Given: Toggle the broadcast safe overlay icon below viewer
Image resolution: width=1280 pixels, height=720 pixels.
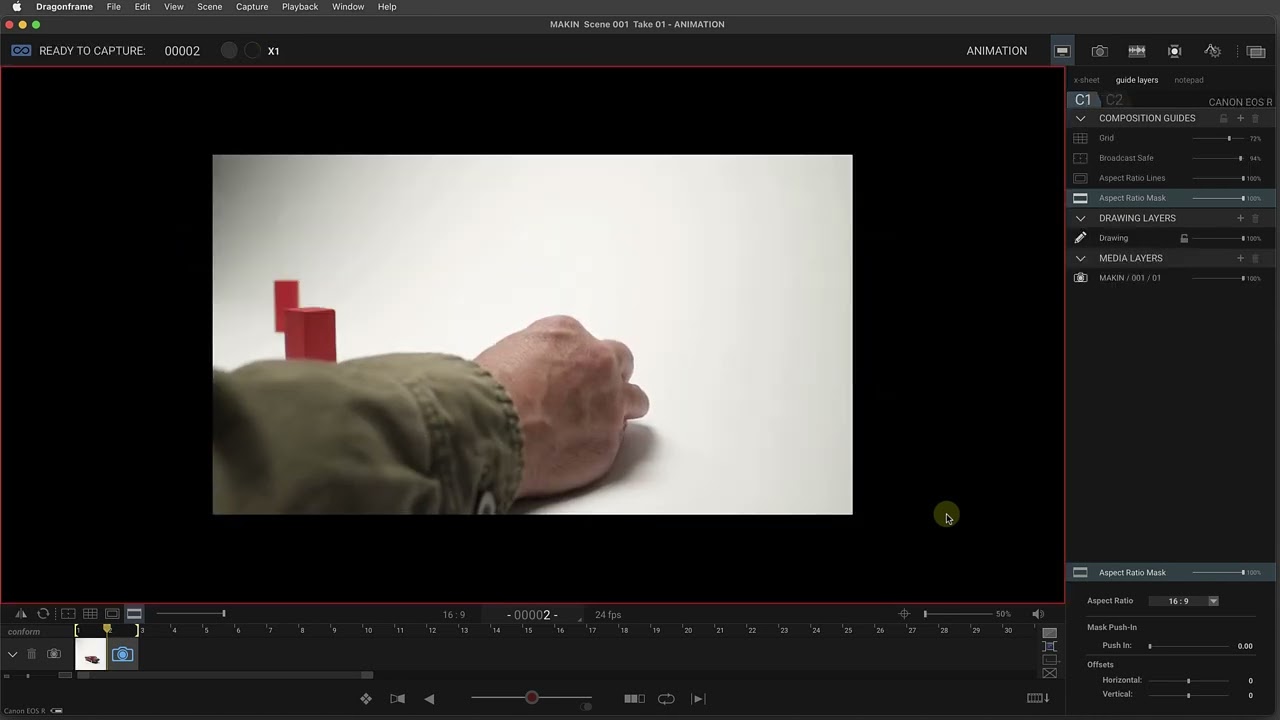Looking at the screenshot, I should point(68,614).
